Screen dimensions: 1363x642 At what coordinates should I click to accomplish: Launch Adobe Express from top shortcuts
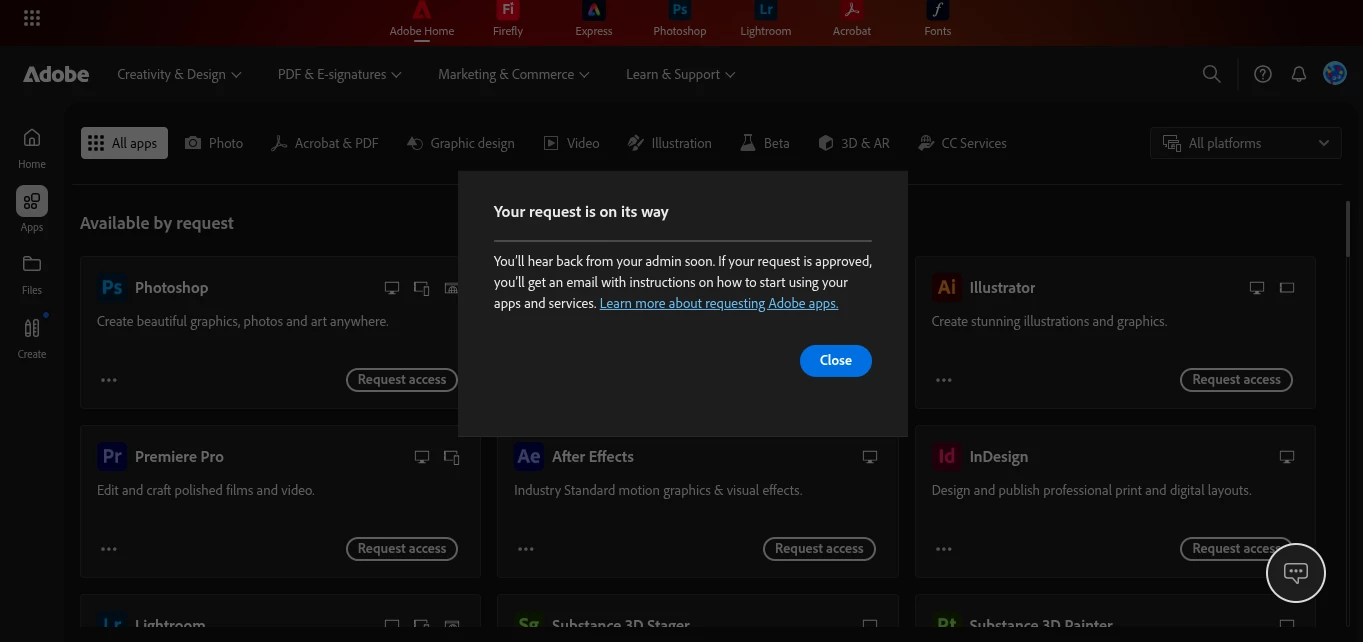[x=594, y=19]
